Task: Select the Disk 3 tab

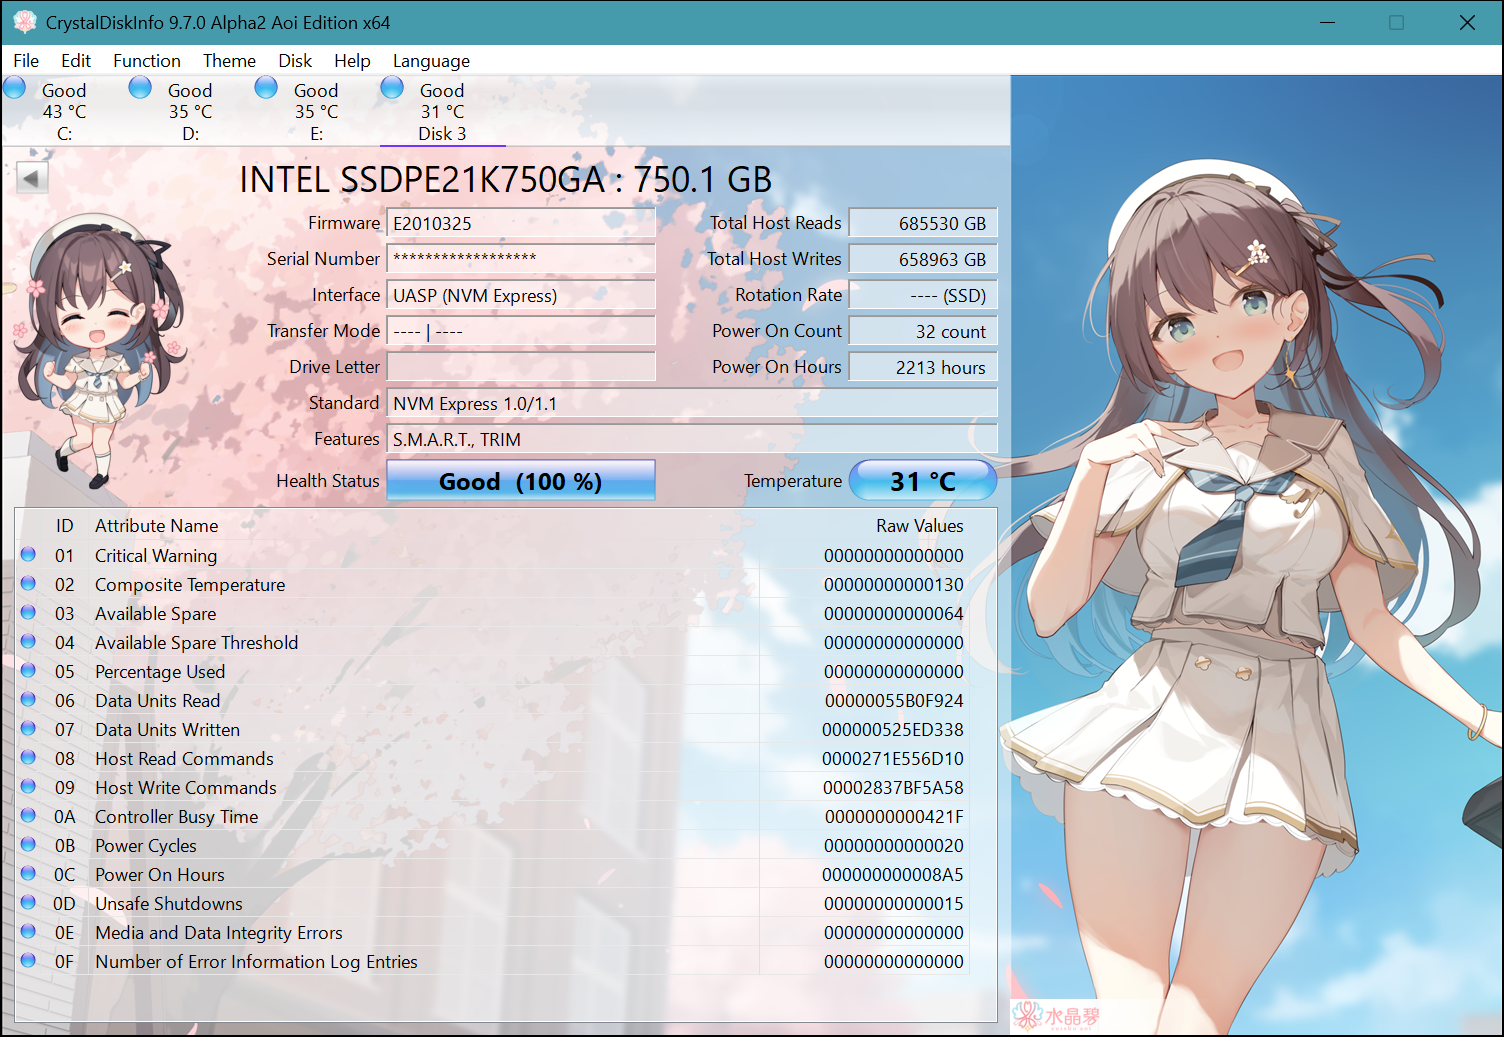Action: 442,111
